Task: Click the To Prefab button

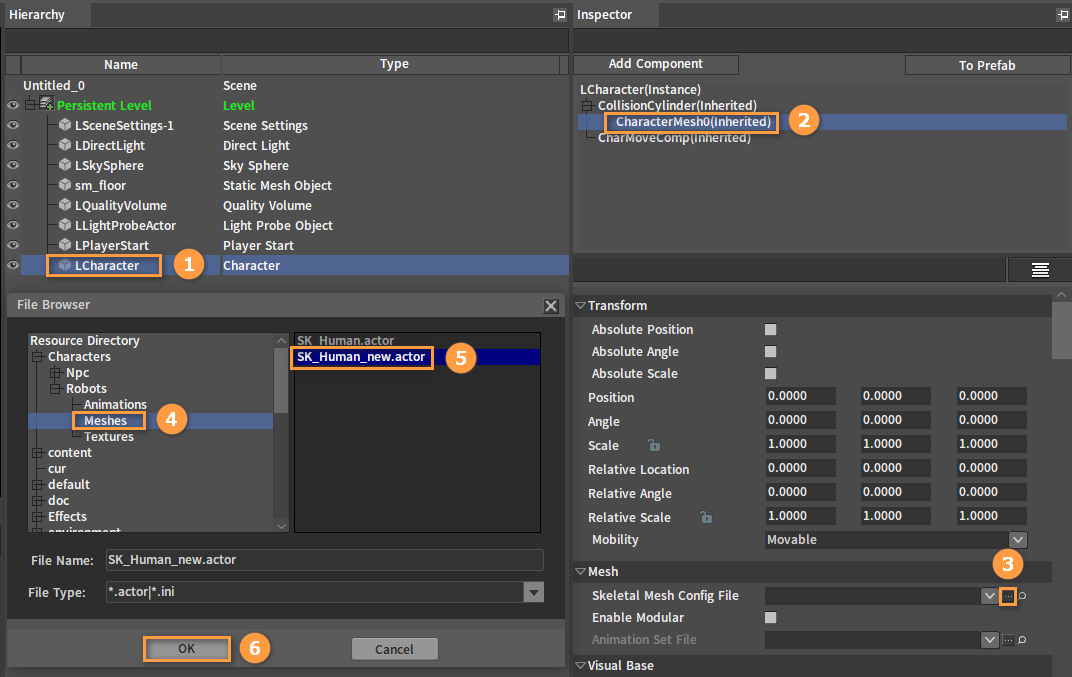Action: pos(987,65)
